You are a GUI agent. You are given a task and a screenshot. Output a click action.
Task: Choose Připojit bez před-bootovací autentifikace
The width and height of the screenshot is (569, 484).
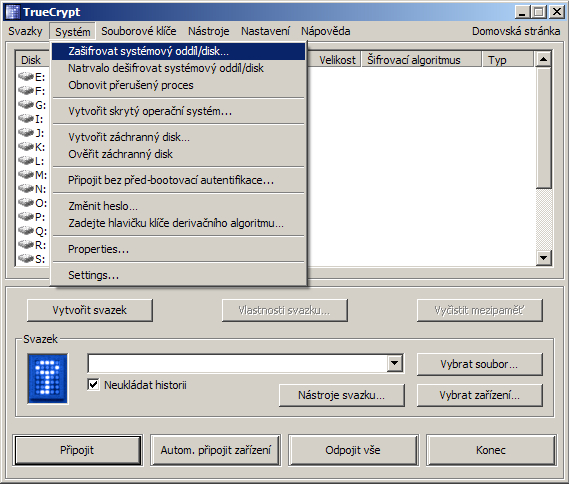coord(179,180)
